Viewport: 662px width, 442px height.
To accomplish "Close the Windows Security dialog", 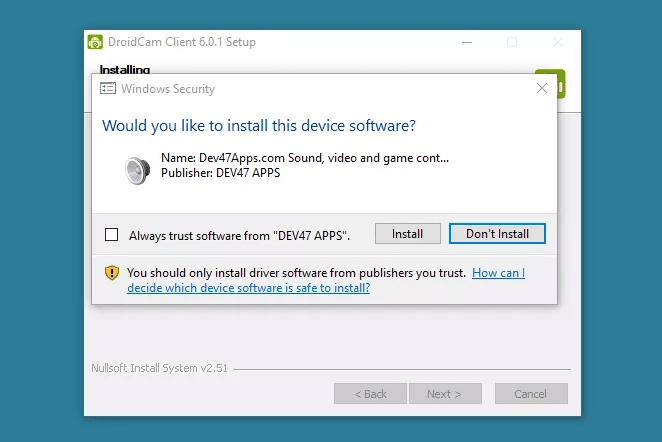I will 542,88.
